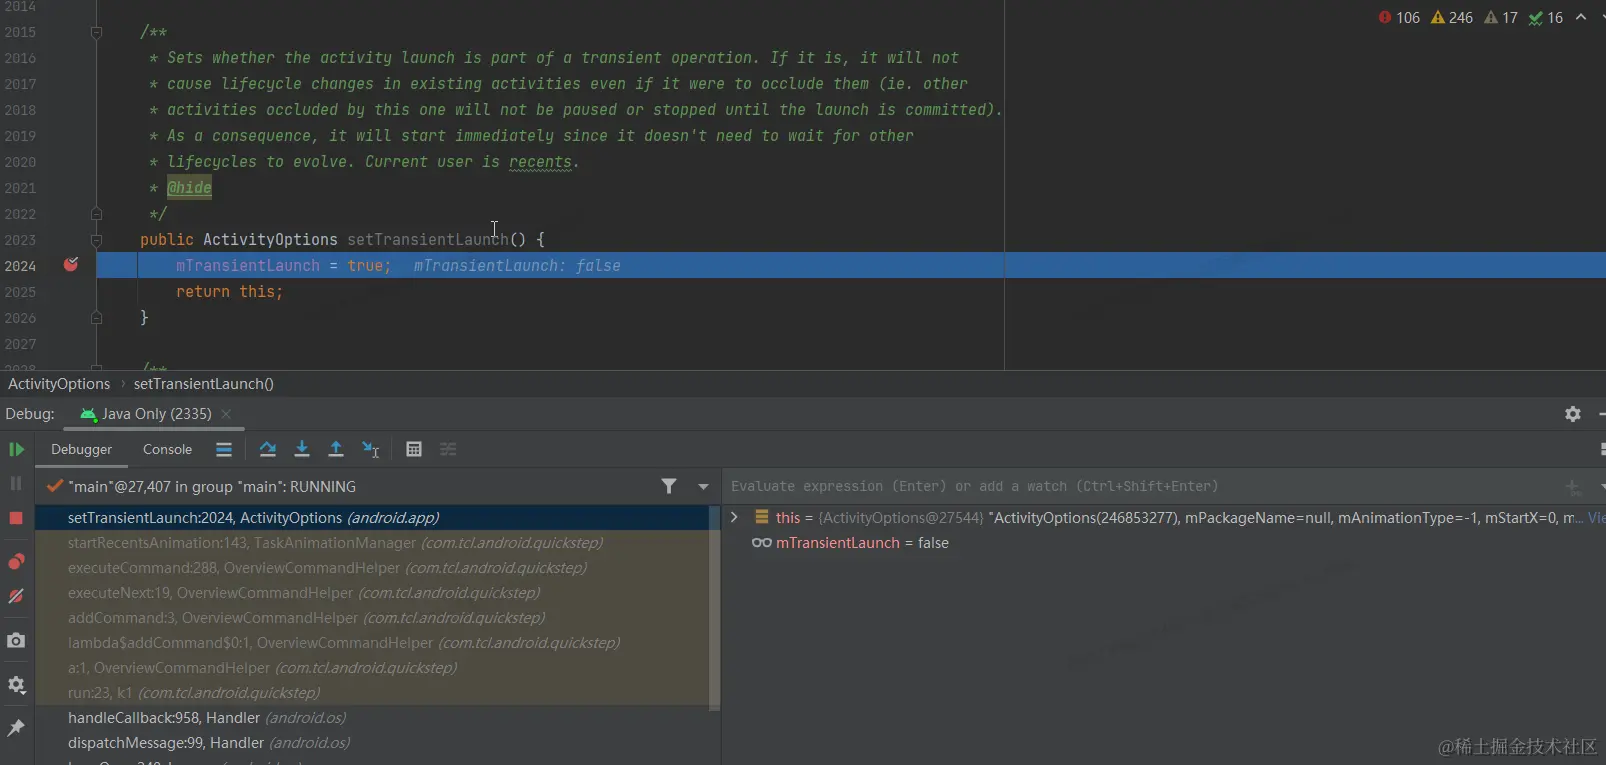The image size is (1606, 765).
Task: Run to Cursor debug action
Action: tap(370, 449)
